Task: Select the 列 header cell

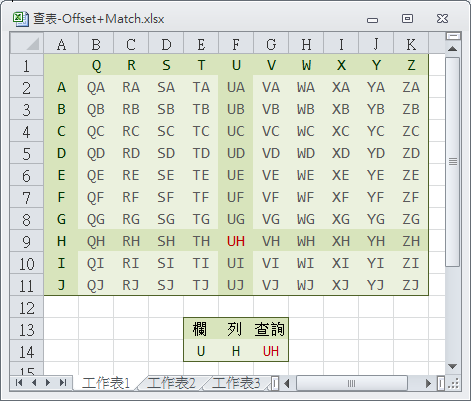Action: click(236, 329)
